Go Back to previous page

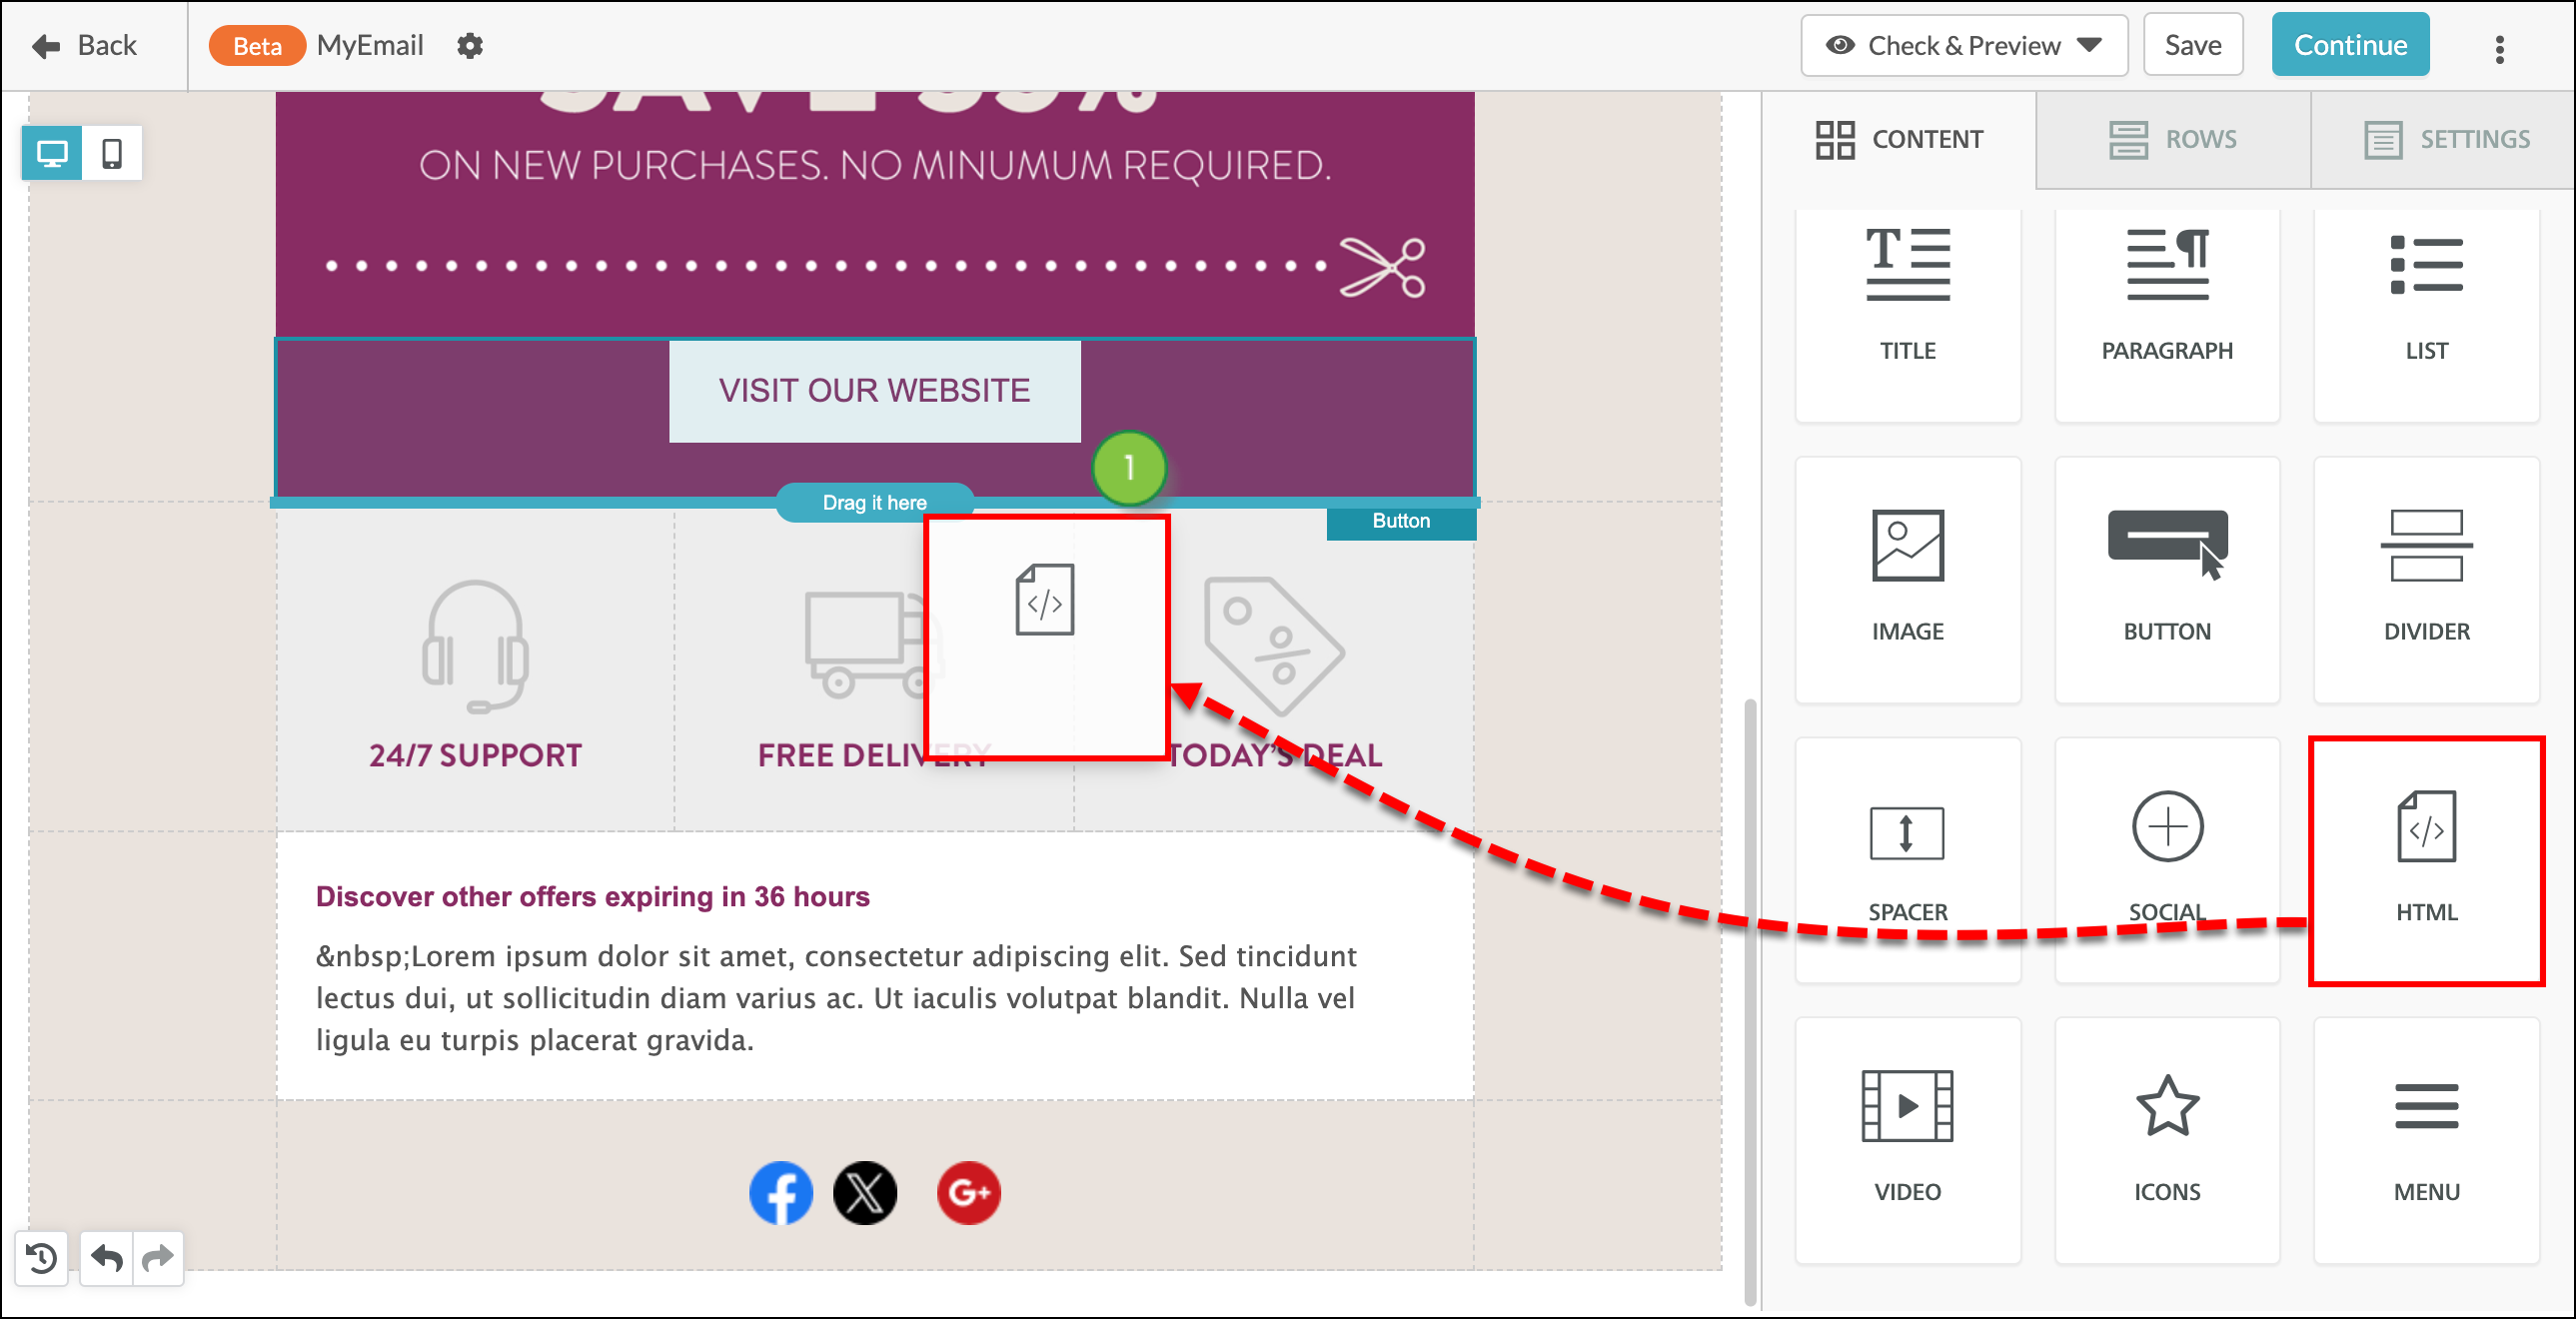85,46
